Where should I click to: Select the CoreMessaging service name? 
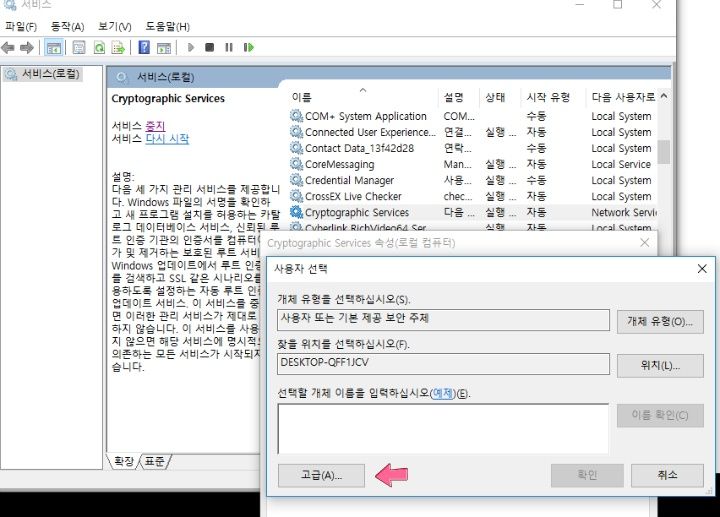pyautogui.click(x=339, y=164)
